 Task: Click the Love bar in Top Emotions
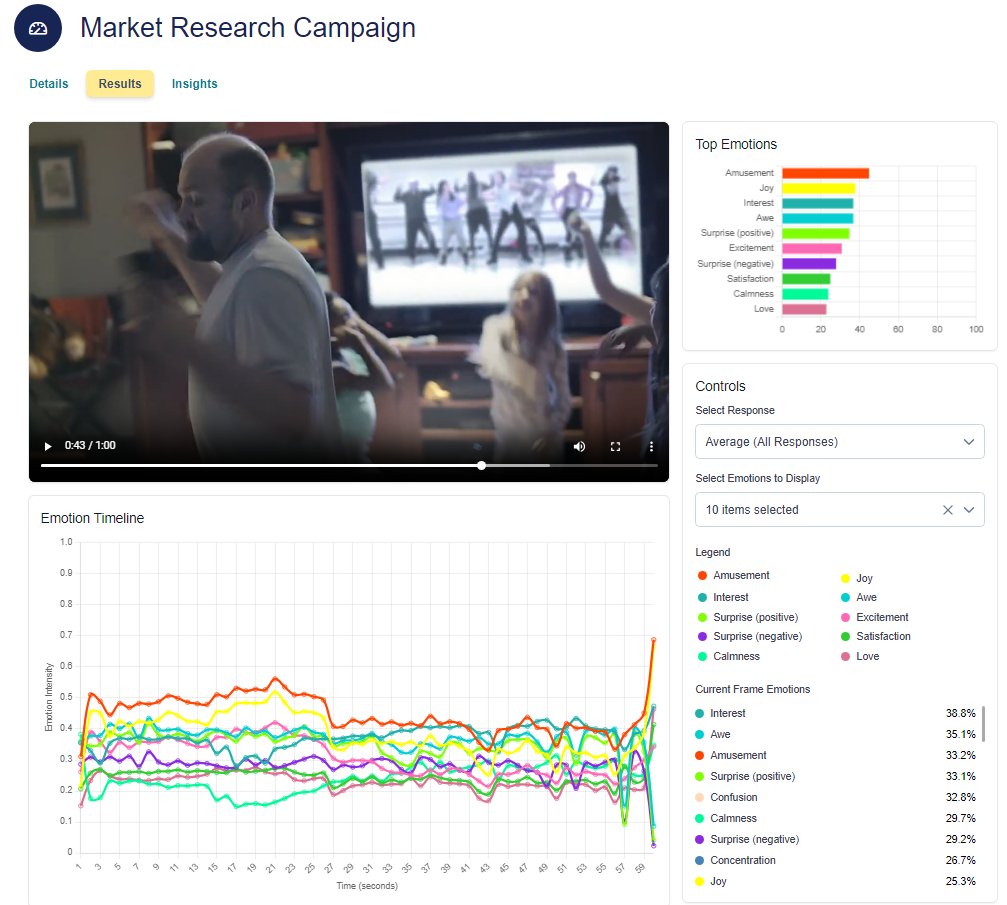(x=804, y=309)
